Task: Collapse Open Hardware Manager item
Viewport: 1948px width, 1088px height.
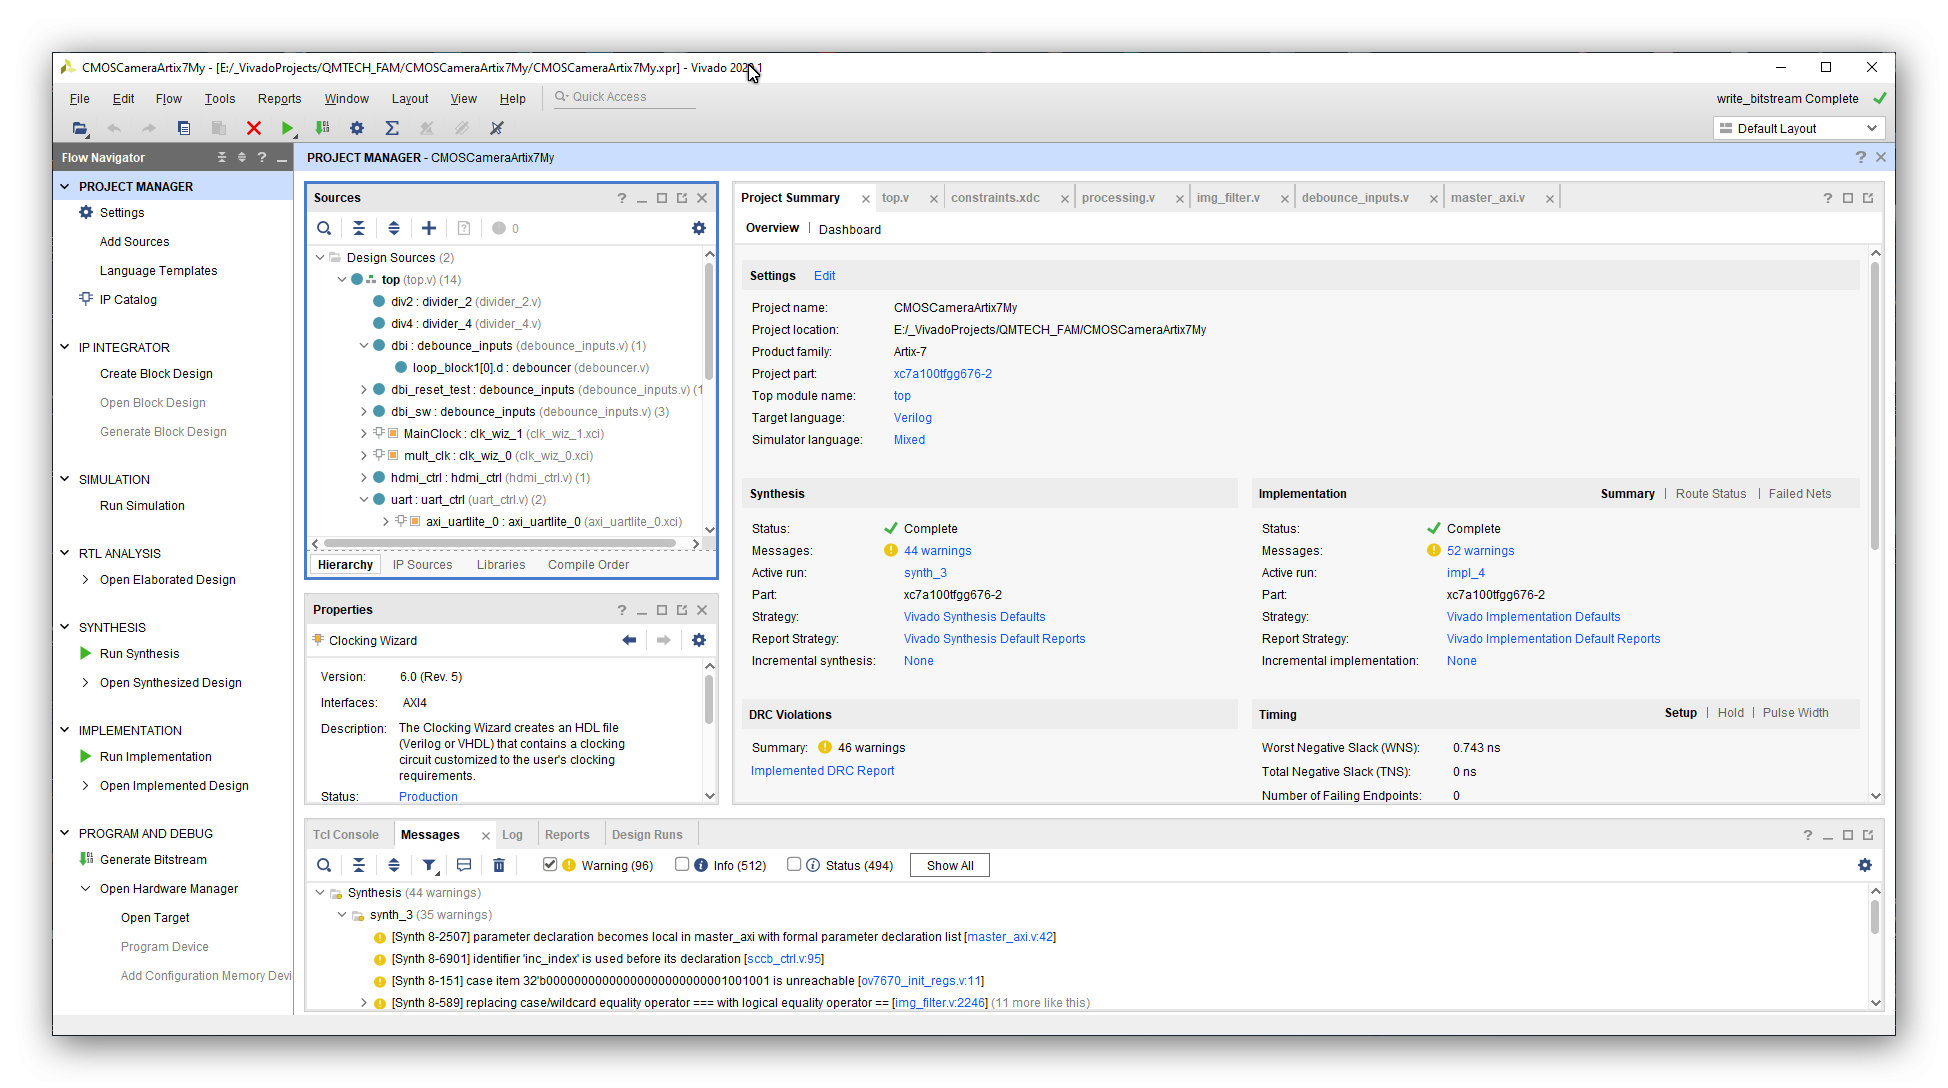Action: (x=85, y=888)
